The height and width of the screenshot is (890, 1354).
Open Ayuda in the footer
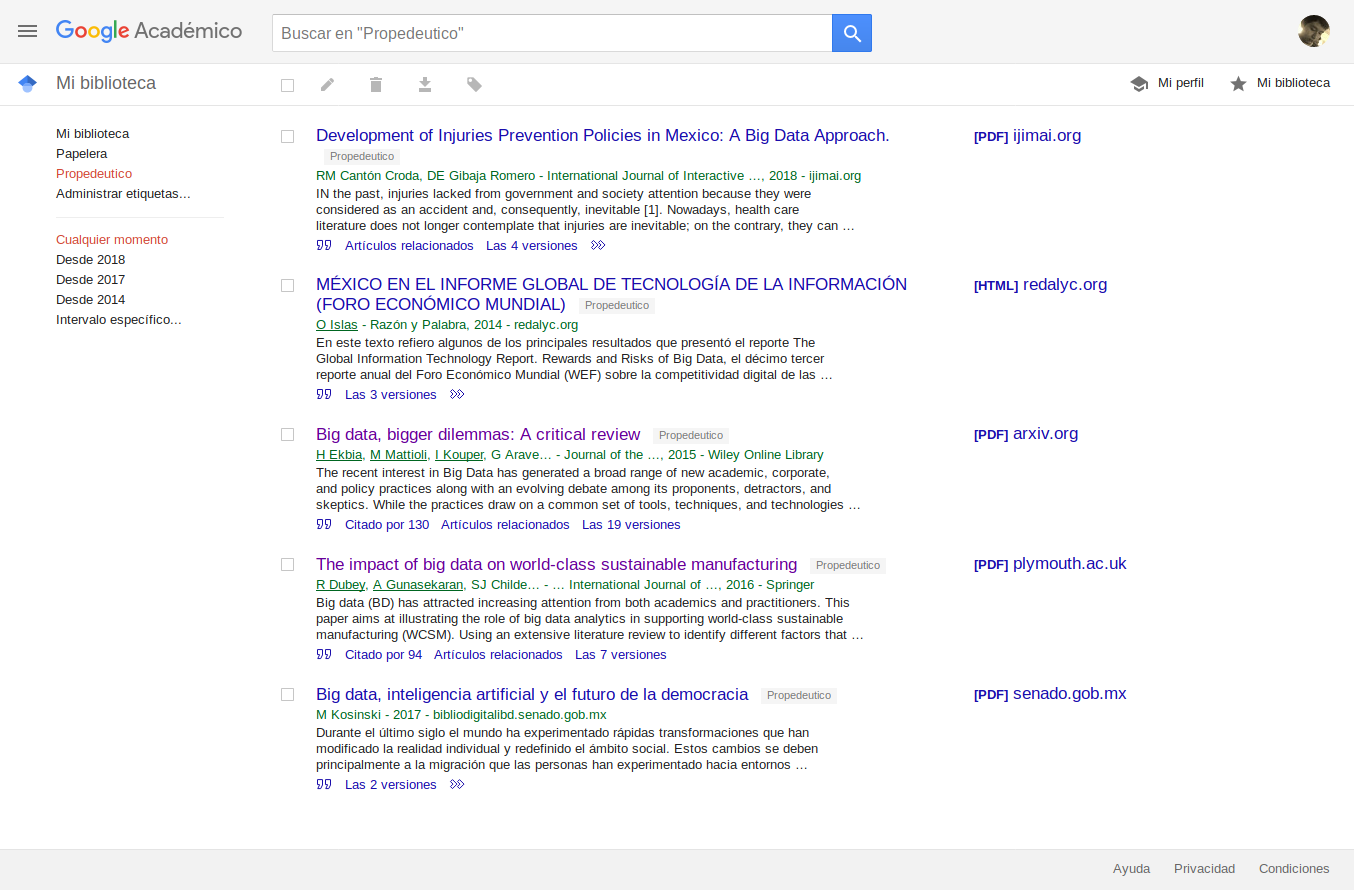point(1131,868)
